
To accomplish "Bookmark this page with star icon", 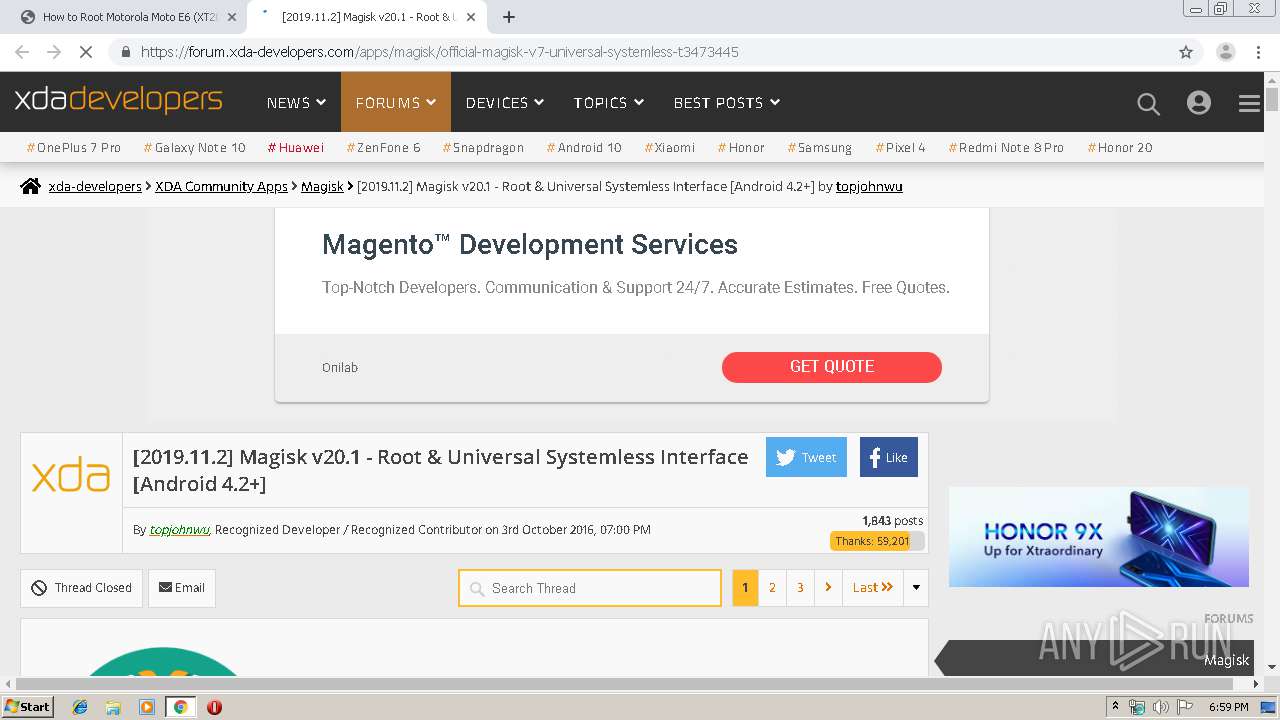I will click(1186, 52).
